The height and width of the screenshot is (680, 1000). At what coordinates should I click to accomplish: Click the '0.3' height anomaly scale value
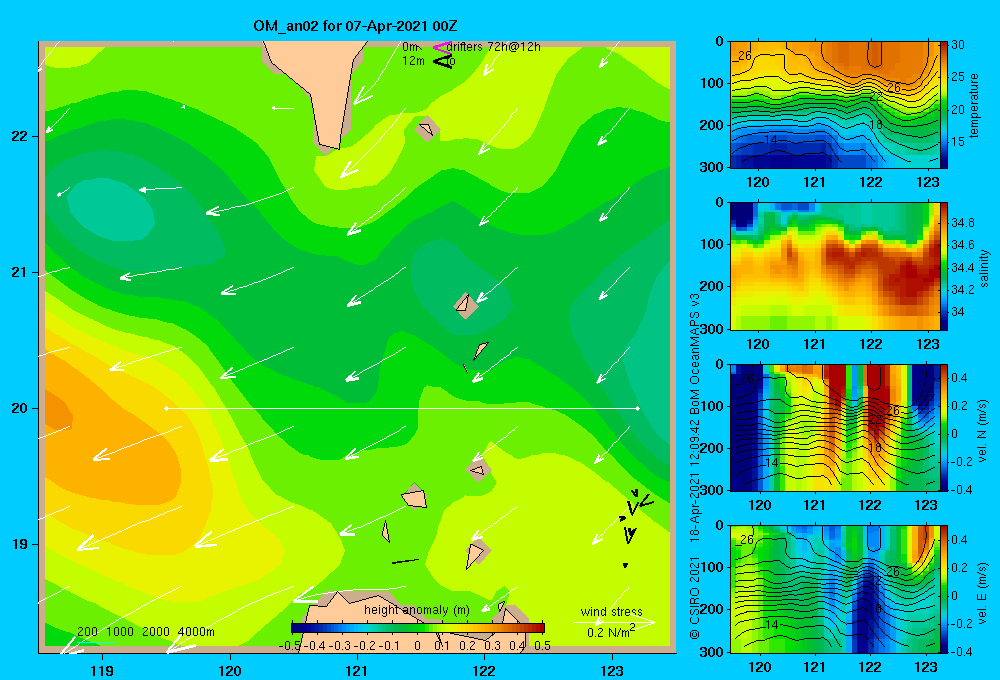click(492, 645)
